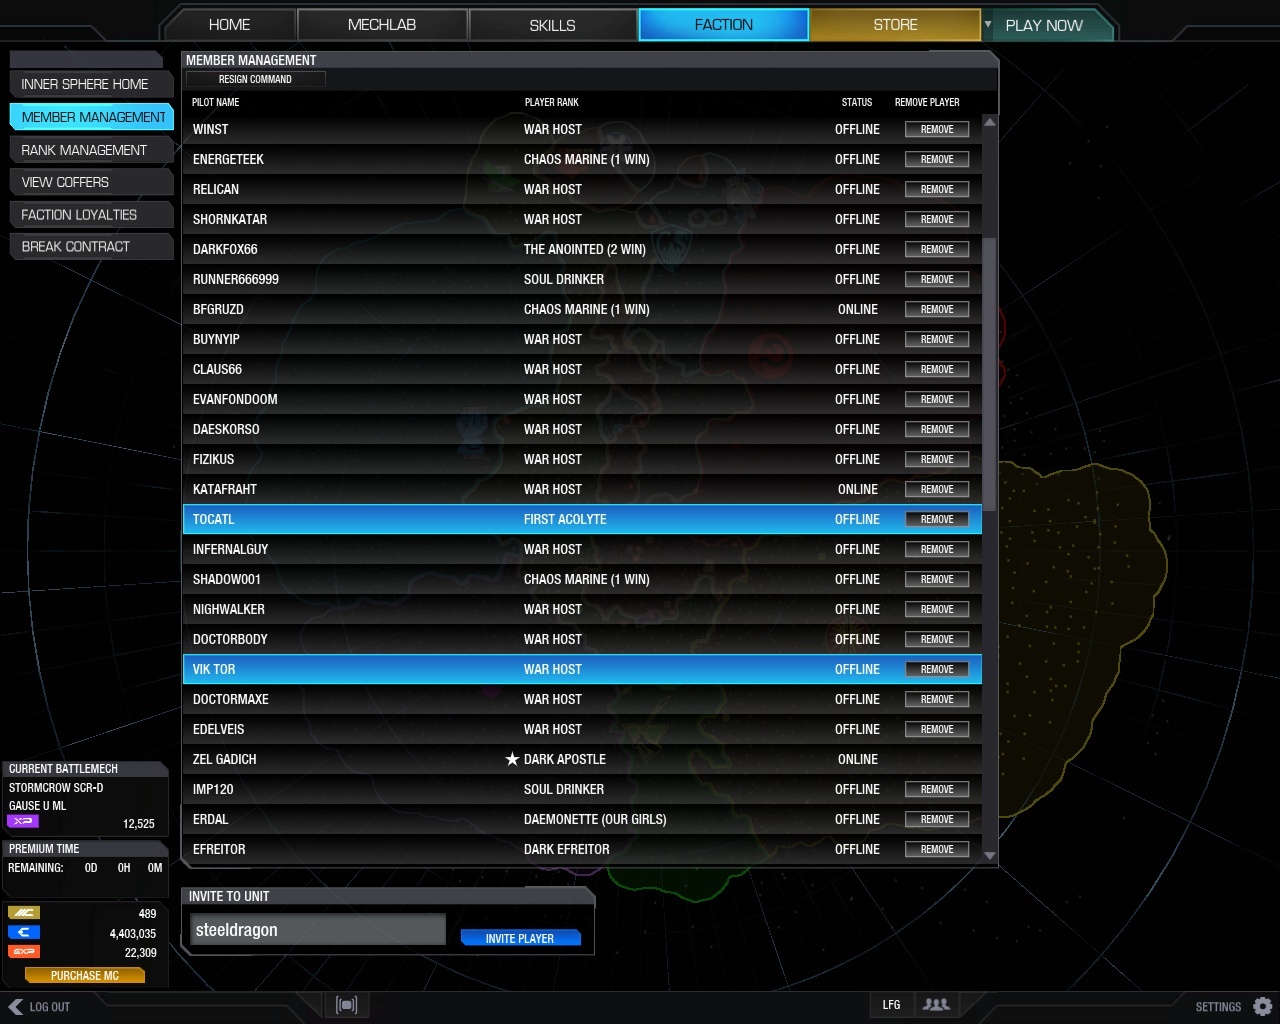The height and width of the screenshot is (1024, 1280).
Task: Remove player BFGRUZD
Action: 937,309
